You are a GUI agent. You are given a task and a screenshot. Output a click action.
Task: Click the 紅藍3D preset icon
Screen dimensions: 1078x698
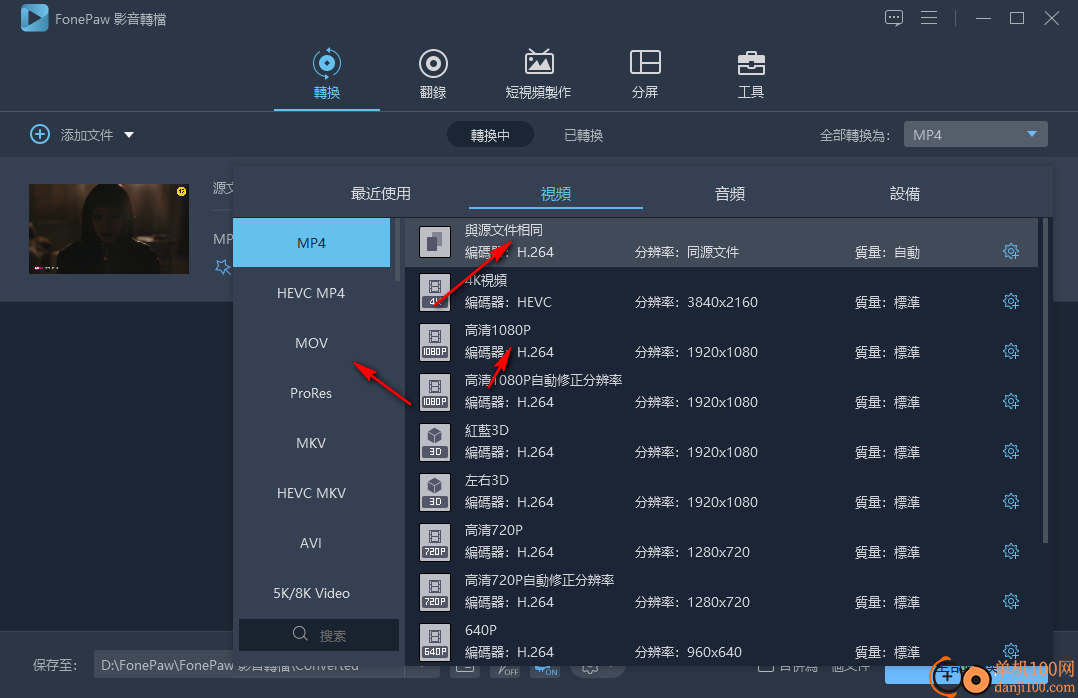click(434, 441)
